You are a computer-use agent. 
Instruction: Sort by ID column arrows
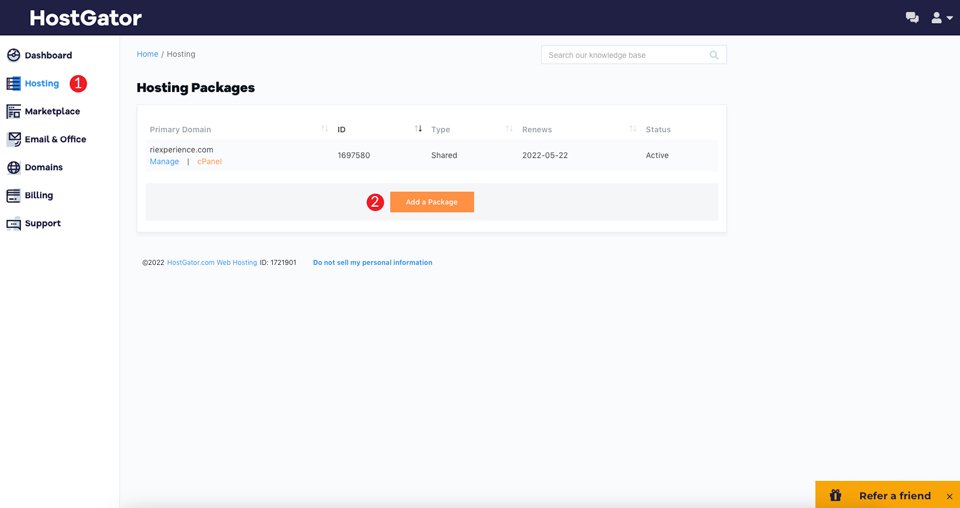(418, 129)
